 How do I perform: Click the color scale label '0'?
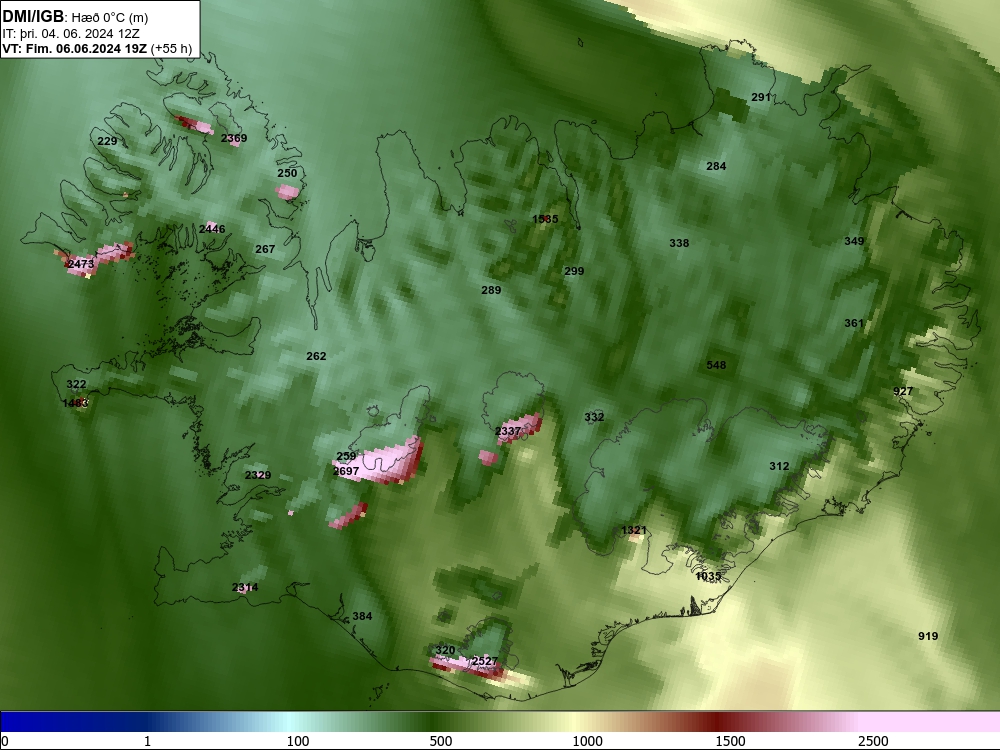[x=6, y=741]
